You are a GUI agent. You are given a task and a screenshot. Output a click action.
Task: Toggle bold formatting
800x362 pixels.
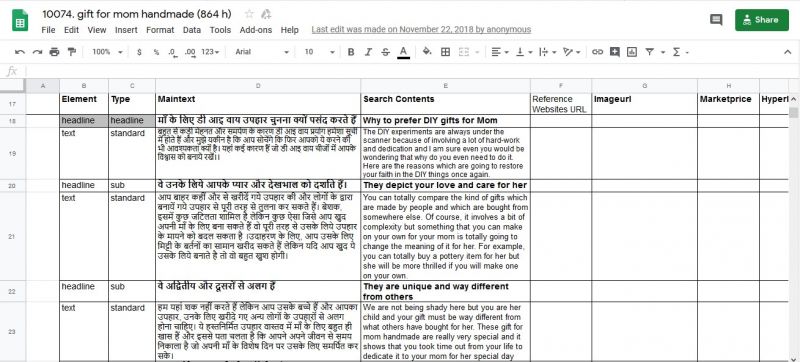(x=351, y=52)
